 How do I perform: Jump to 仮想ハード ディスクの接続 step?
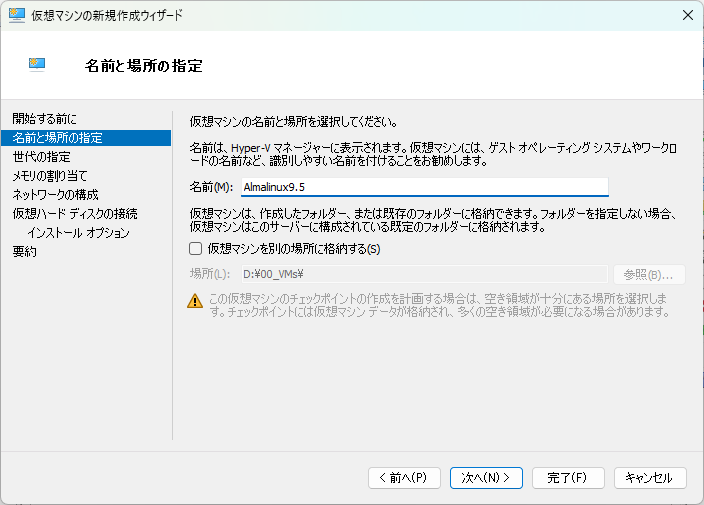pyautogui.click(x=75, y=214)
